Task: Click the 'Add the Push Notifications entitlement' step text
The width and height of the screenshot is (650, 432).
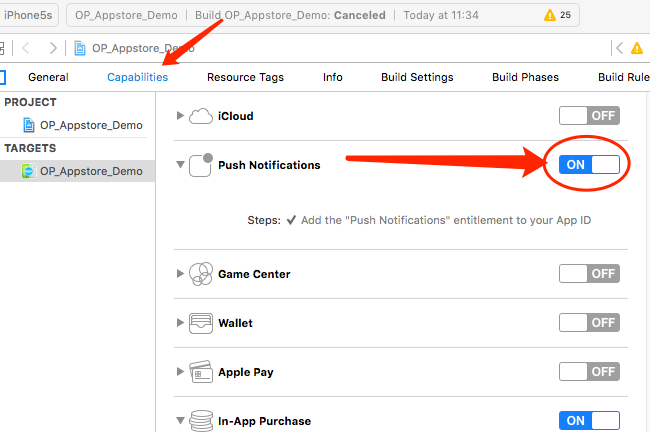Action: pyautogui.click(x=446, y=220)
